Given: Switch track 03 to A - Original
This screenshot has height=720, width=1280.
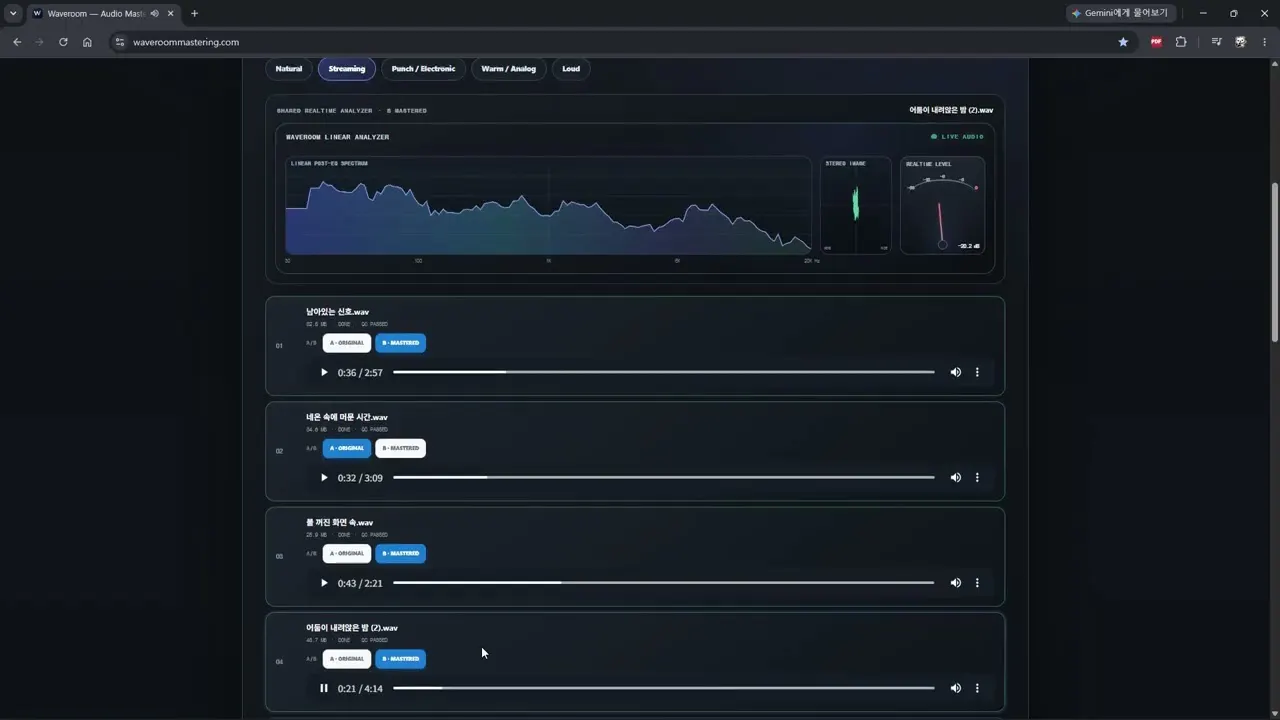Looking at the screenshot, I should [x=347, y=553].
